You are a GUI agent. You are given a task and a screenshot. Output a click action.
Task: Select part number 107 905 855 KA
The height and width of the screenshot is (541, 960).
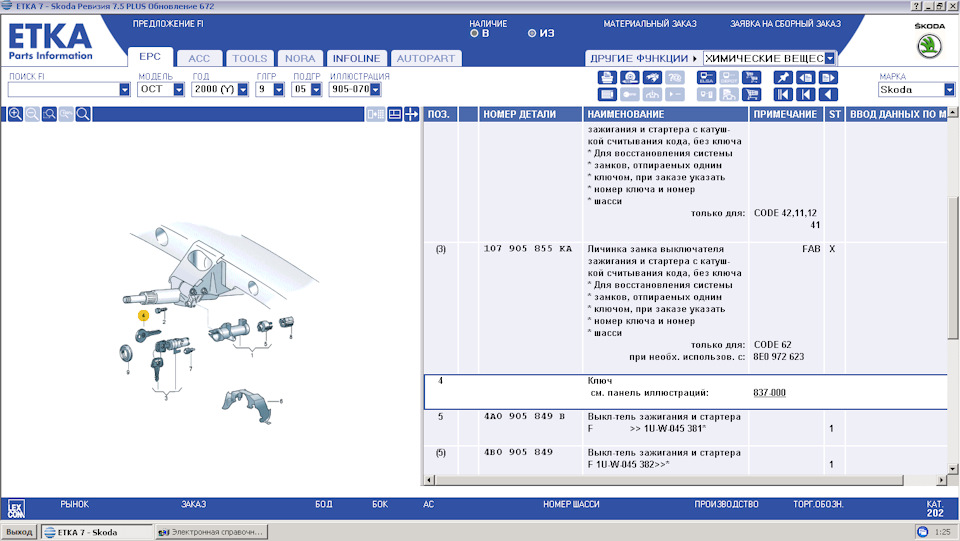tap(528, 249)
